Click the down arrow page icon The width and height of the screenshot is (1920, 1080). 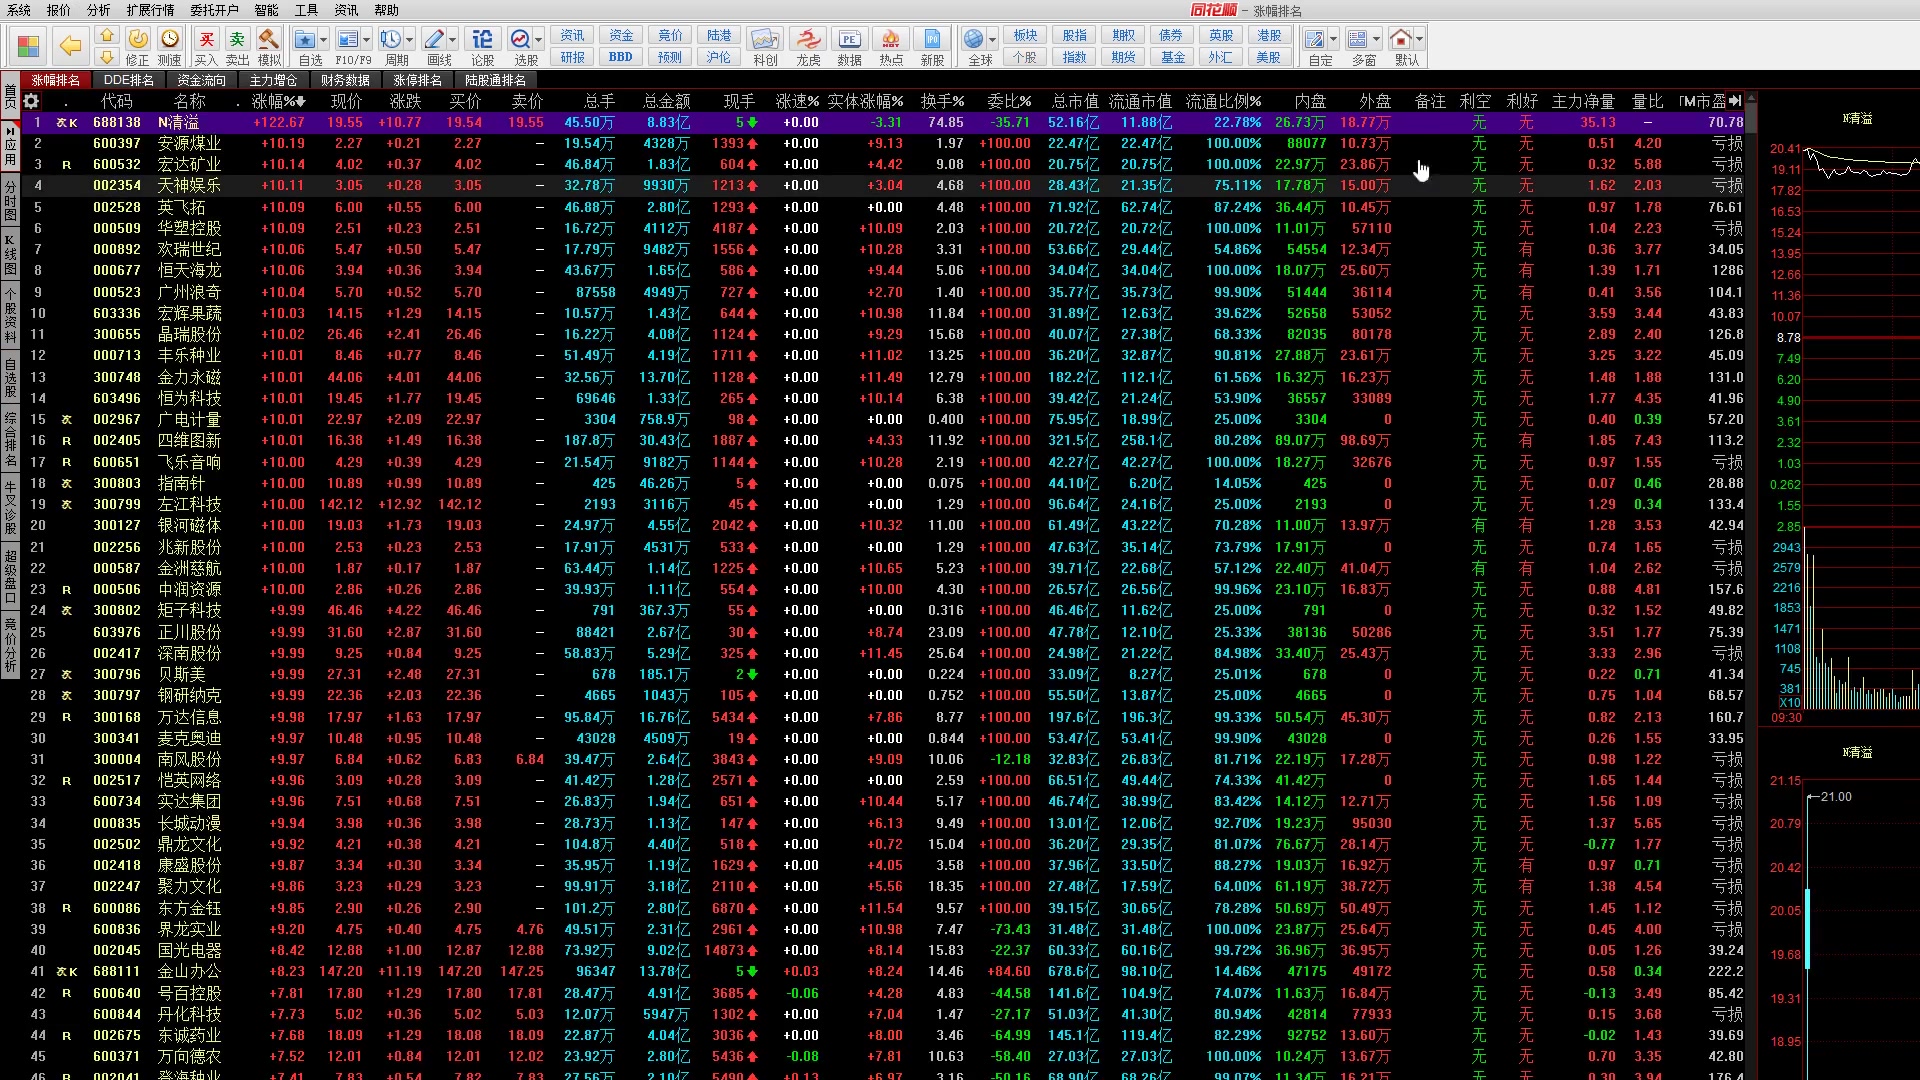pyautogui.click(x=107, y=56)
